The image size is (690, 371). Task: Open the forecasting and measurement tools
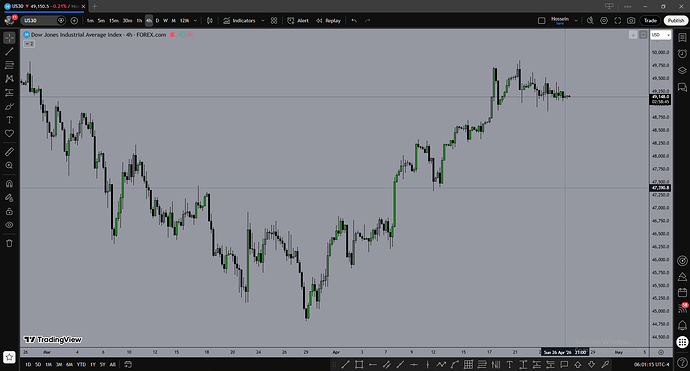(x=9, y=92)
